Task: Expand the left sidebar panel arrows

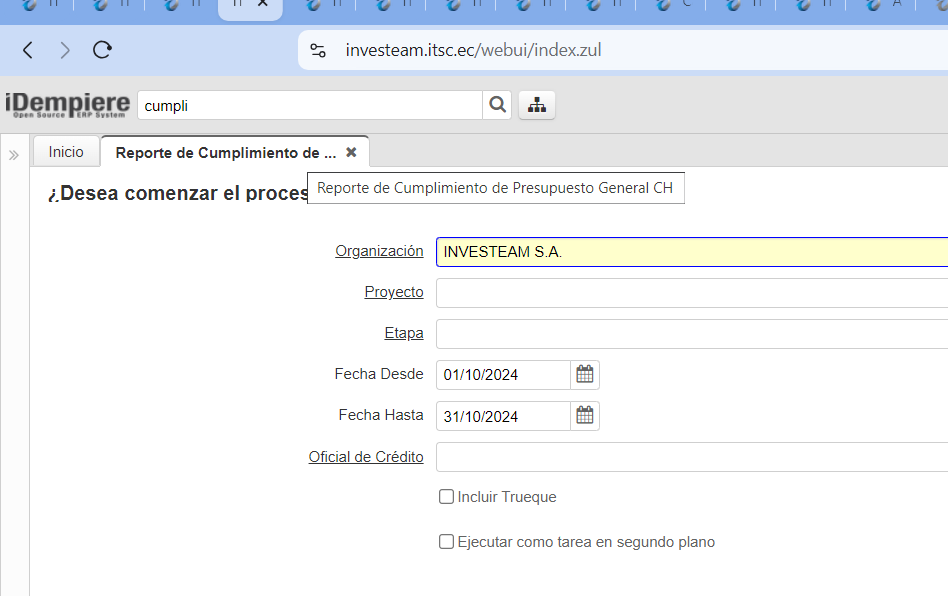Action: click(x=14, y=155)
